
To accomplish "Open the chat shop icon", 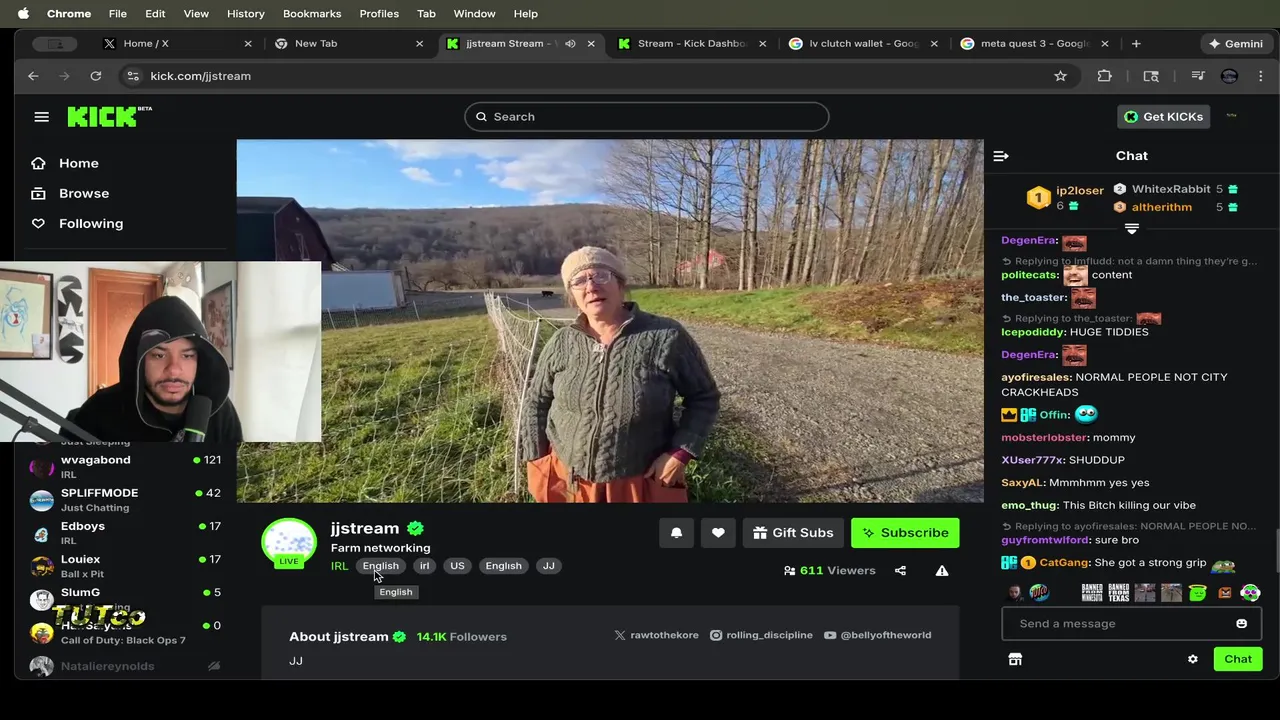I will (1015, 659).
